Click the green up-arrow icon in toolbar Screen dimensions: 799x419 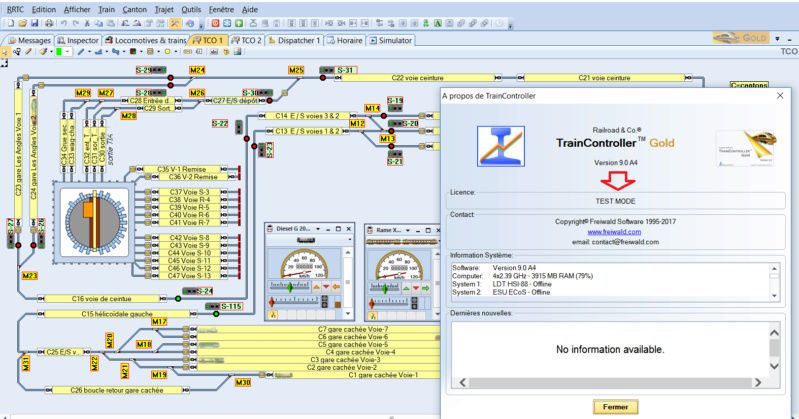238,23
